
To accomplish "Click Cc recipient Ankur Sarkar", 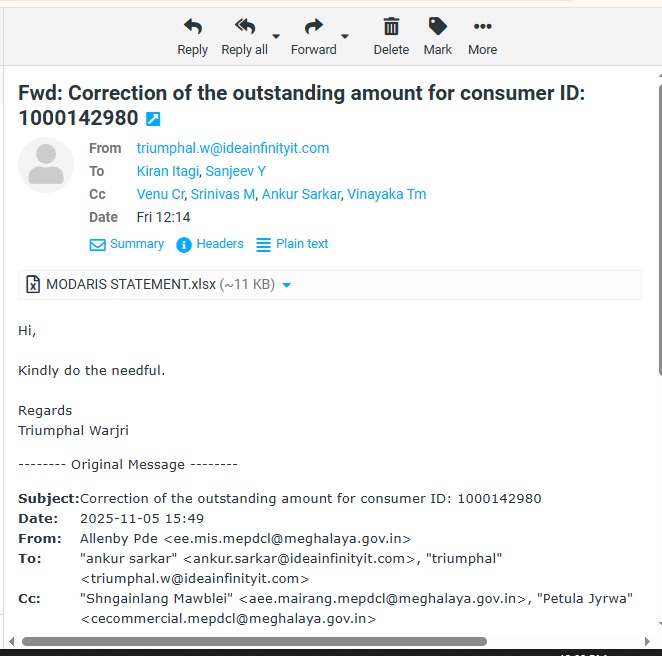I will [300, 194].
